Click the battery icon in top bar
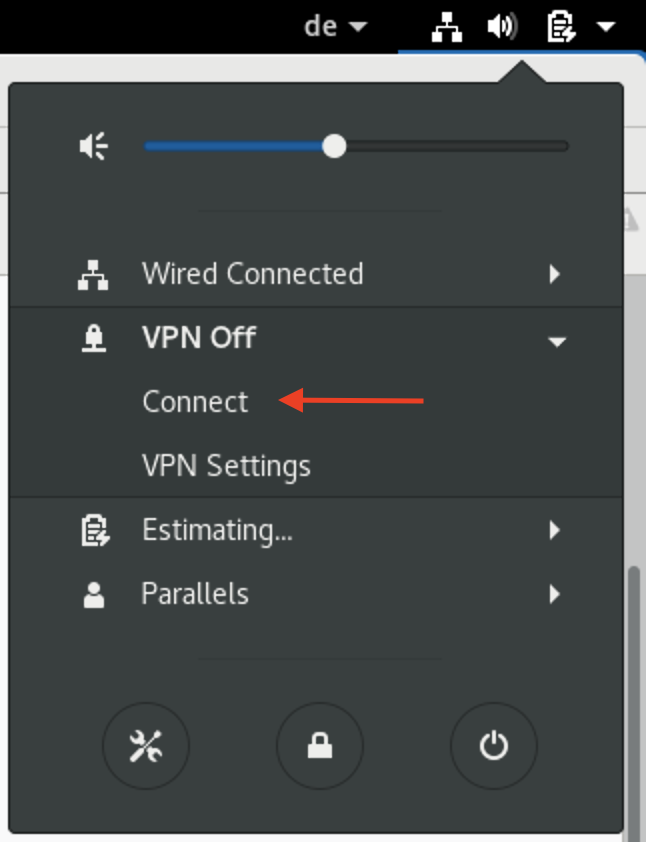The image size is (646, 842). coord(561,27)
